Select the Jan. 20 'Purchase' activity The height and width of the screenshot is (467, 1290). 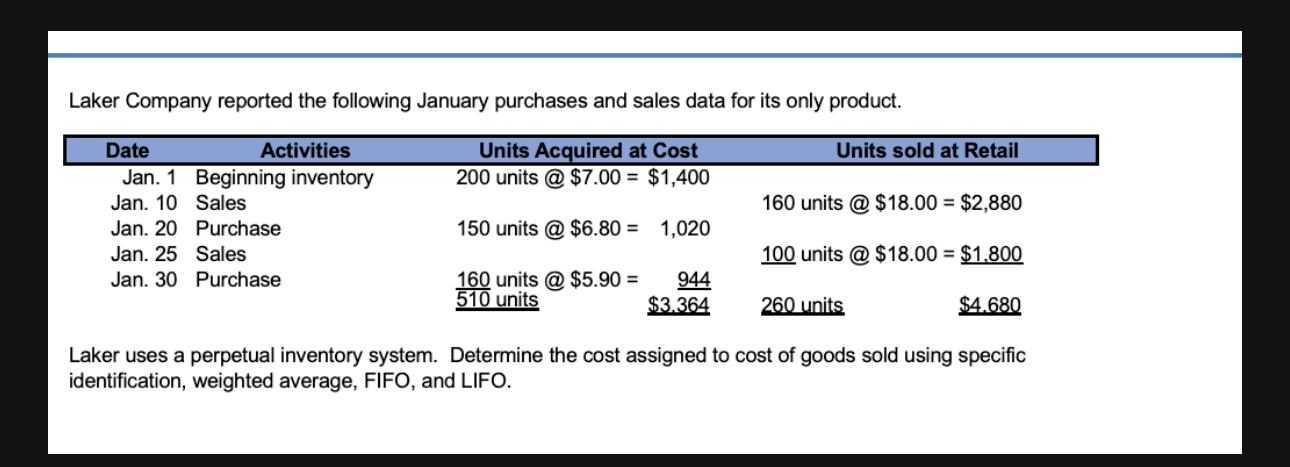coord(238,229)
